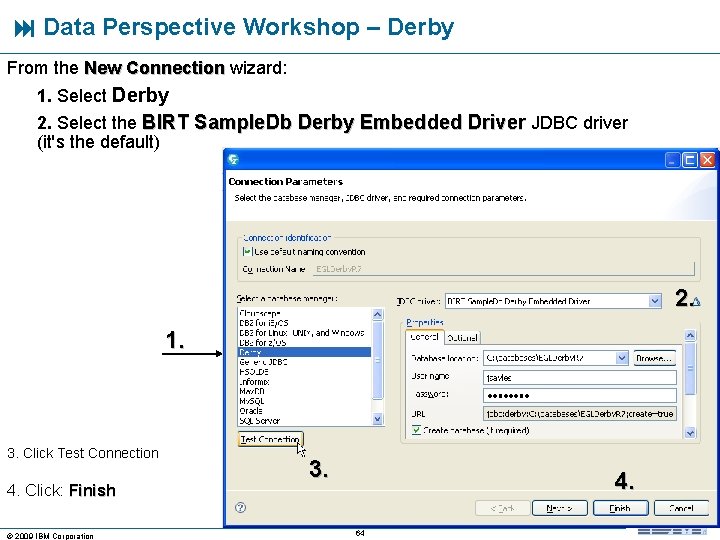Viewport: 720px width, 540px height.
Task: Click the URL text field
Action: pyautogui.click(x=579, y=414)
